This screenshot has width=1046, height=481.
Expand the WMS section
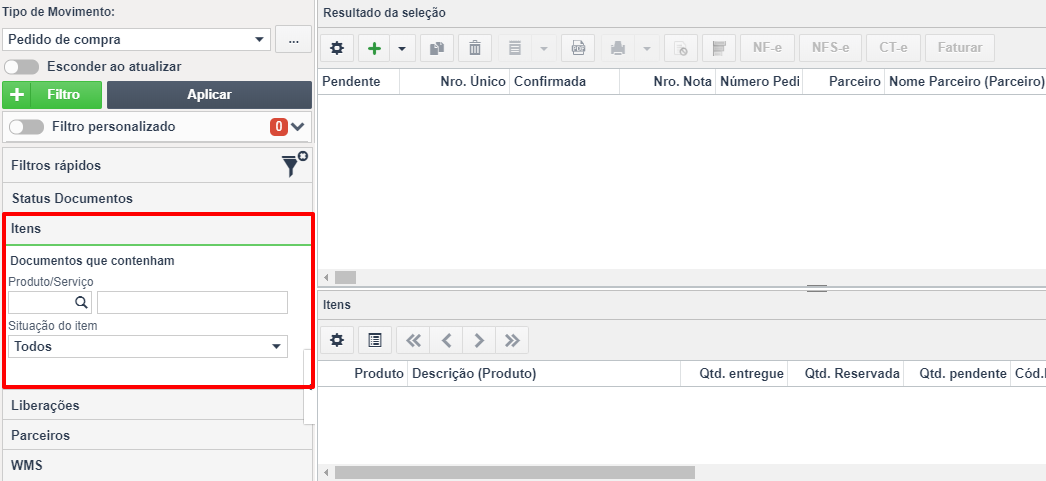tap(157, 465)
